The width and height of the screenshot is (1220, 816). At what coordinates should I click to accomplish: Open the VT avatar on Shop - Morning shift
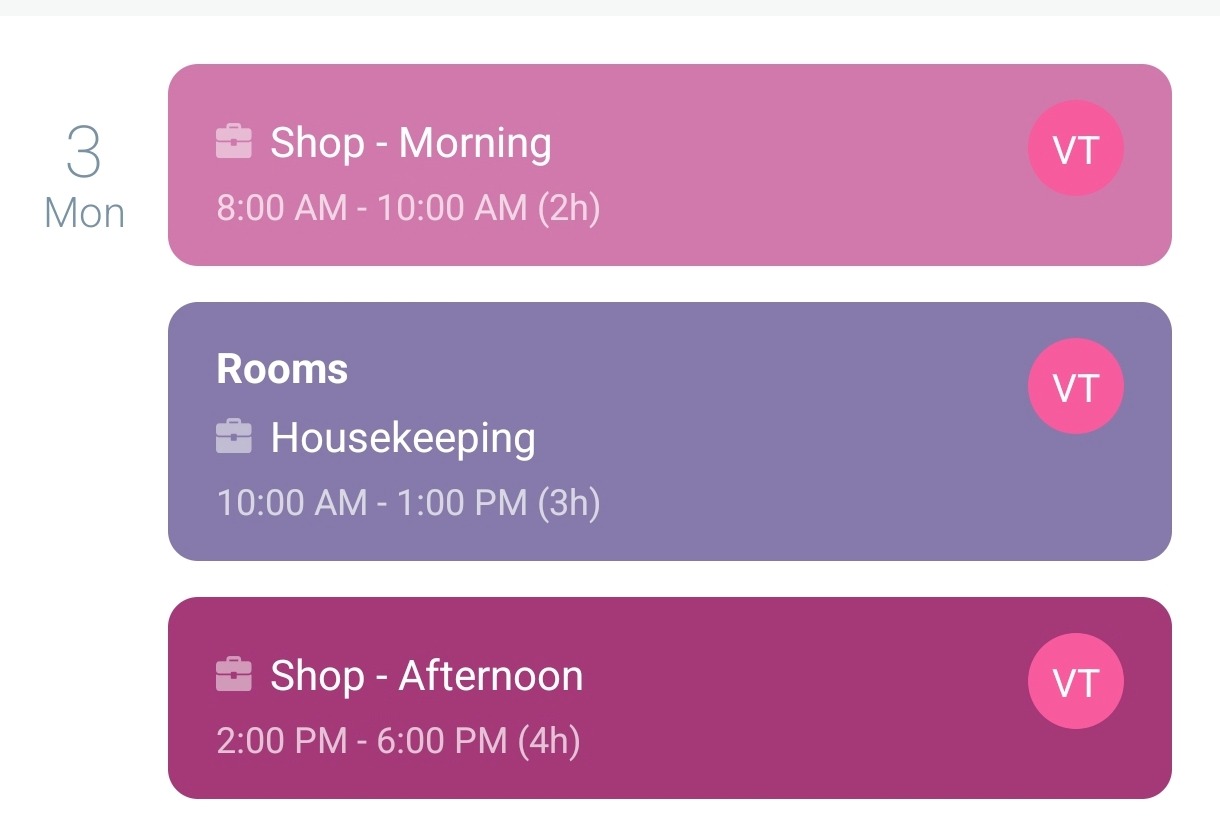click(x=1076, y=149)
